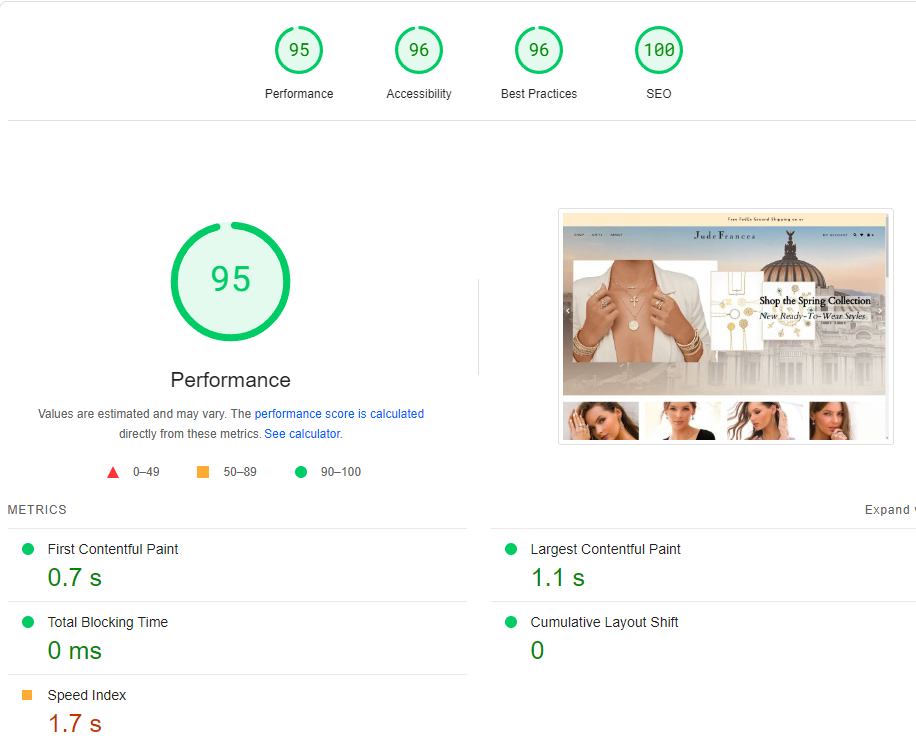Click the Jude Frances page screenshot thumbnail
The image size is (916, 744).
(725, 327)
